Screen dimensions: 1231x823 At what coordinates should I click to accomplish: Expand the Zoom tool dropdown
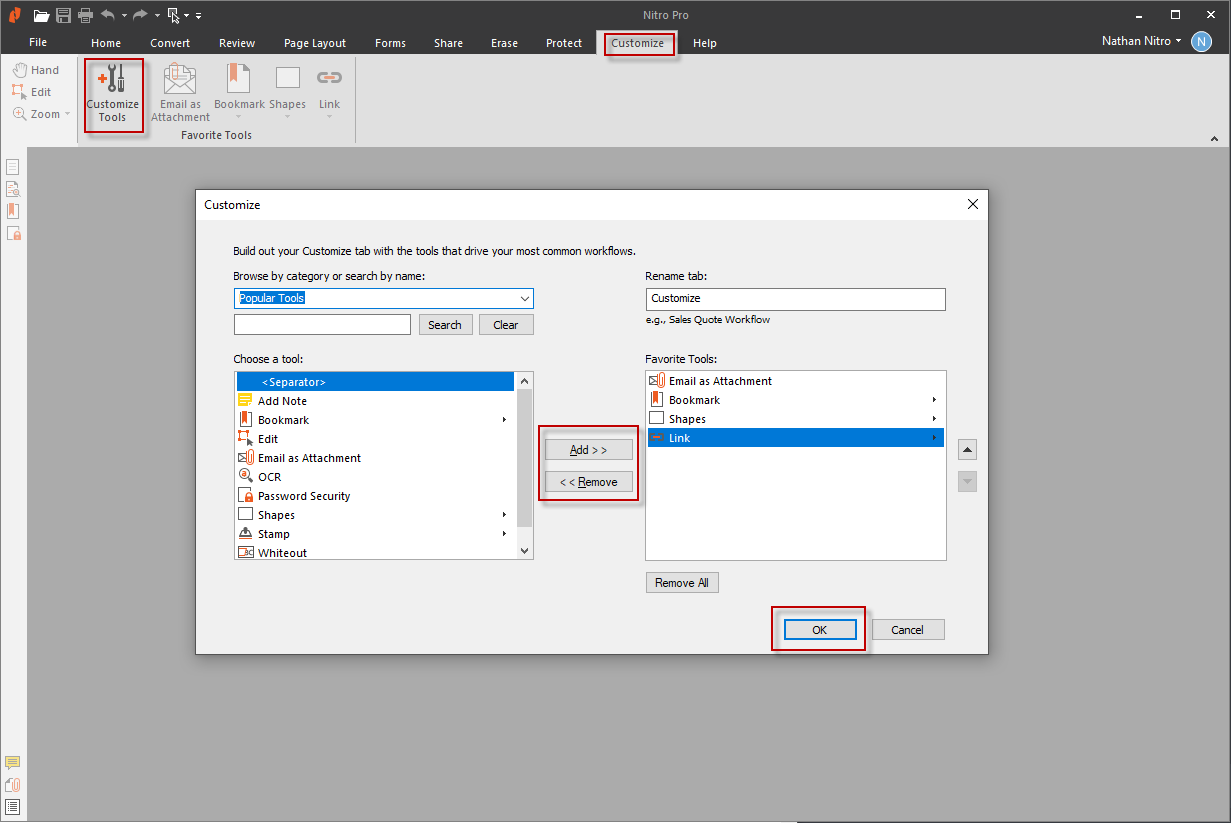pyautogui.click(x=67, y=114)
